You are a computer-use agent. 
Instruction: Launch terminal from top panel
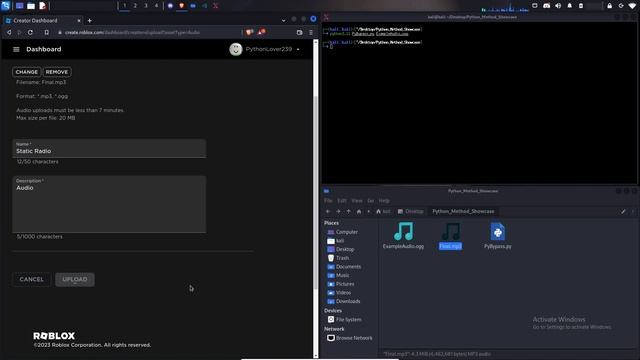pos(19,6)
